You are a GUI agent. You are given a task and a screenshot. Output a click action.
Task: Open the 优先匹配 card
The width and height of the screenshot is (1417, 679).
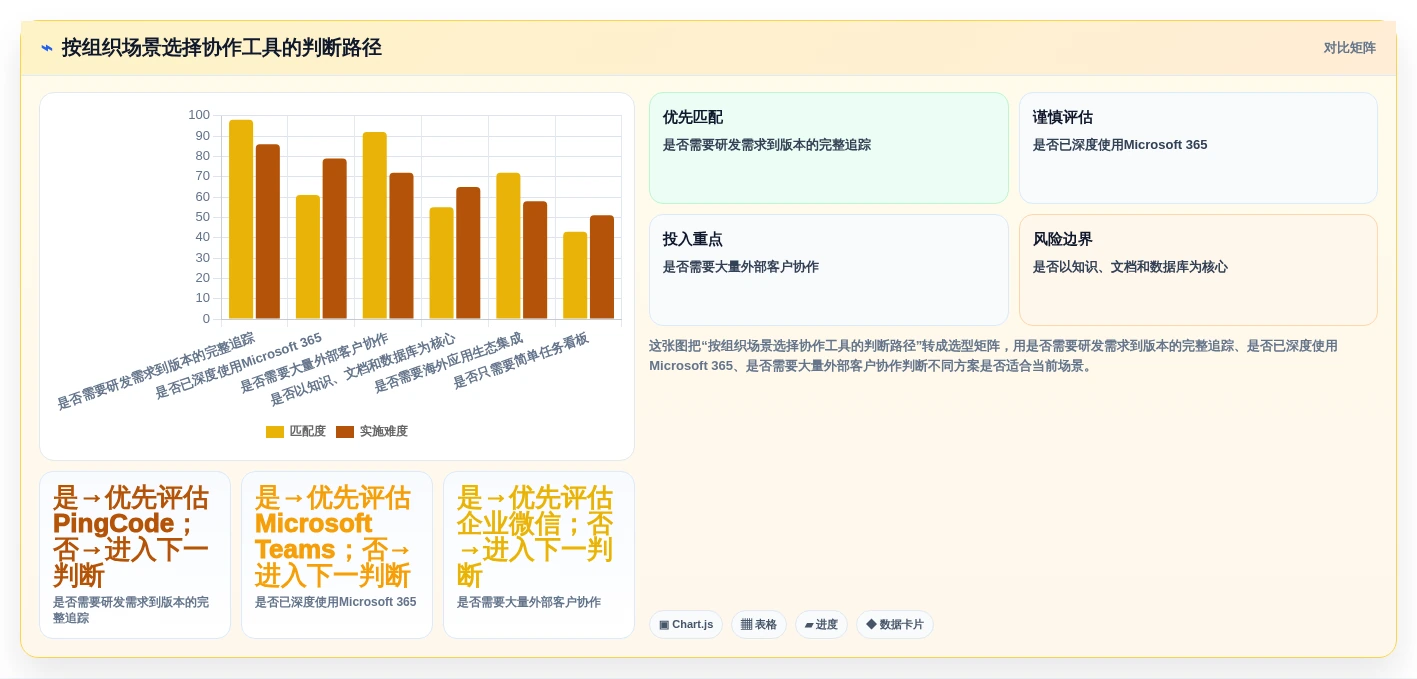coord(829,148)
